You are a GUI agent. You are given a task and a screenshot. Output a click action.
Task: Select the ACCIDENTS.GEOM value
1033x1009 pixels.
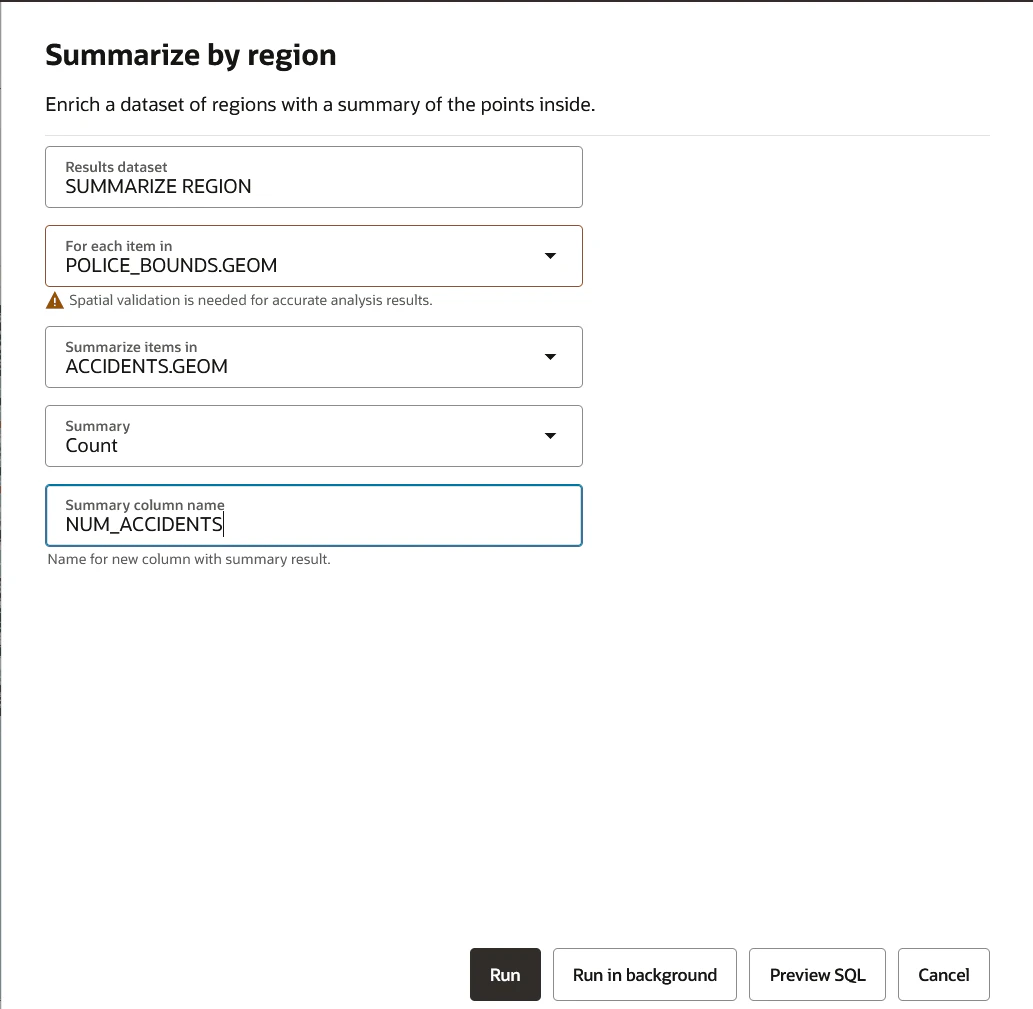point(146,366)
